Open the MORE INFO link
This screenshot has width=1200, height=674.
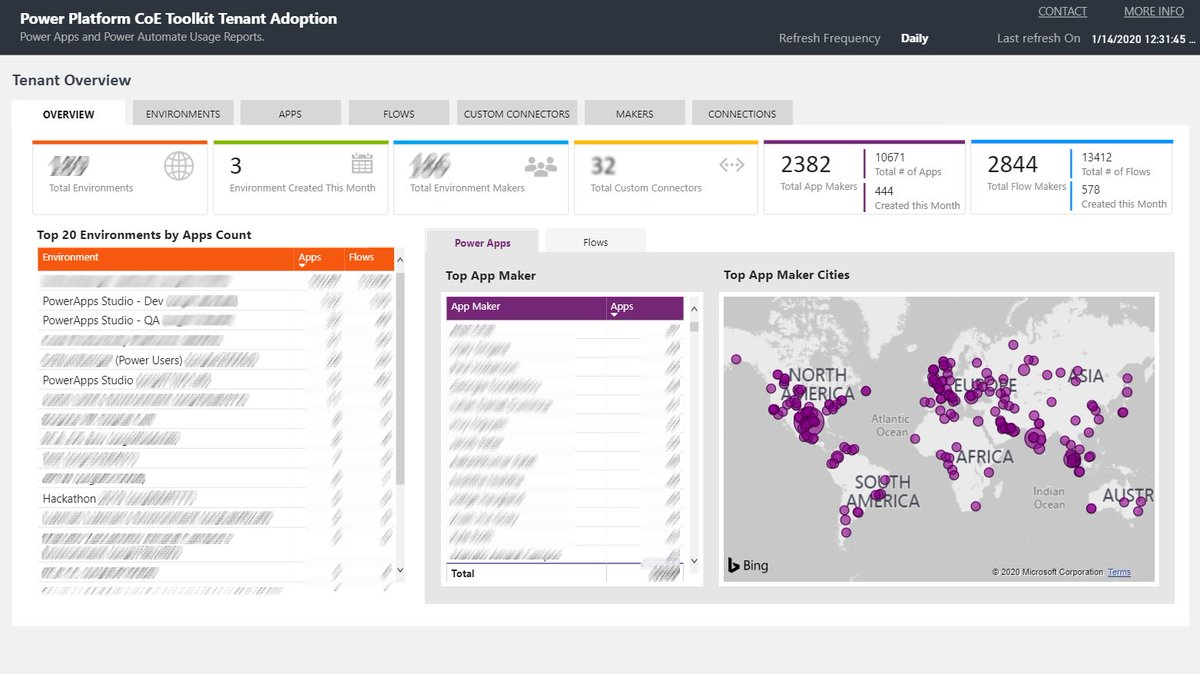1154,12
